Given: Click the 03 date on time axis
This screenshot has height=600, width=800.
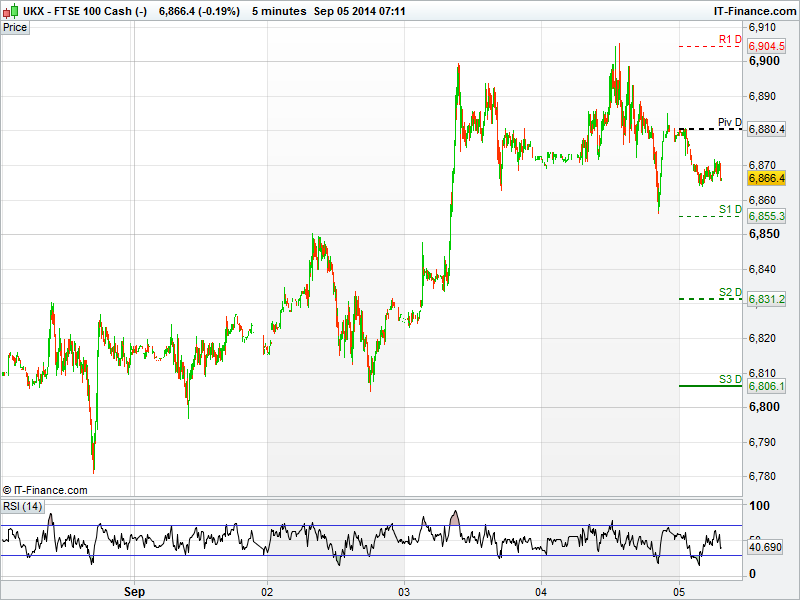Looking at the screenshot, I should (404, 591).
